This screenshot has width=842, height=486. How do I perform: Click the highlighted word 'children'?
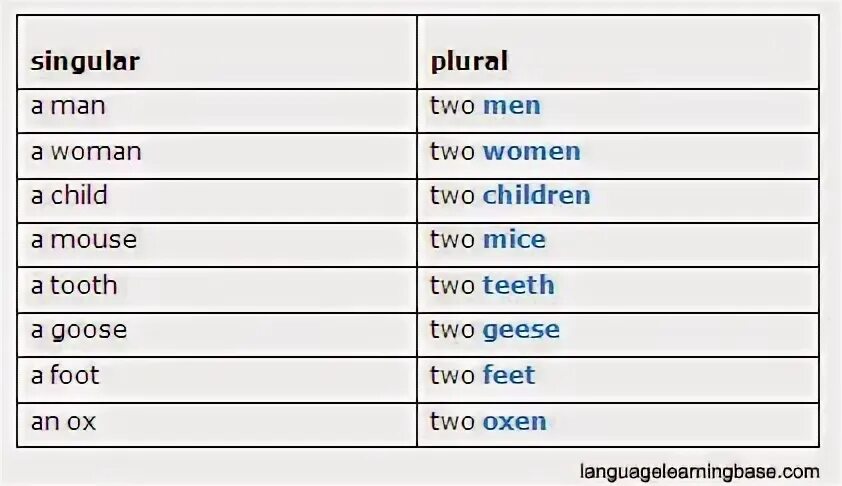[536, 195]
